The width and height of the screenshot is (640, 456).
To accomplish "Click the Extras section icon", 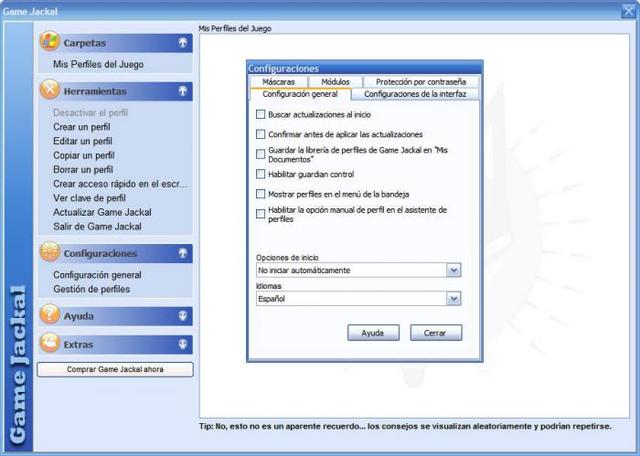I will pos(50,343).
